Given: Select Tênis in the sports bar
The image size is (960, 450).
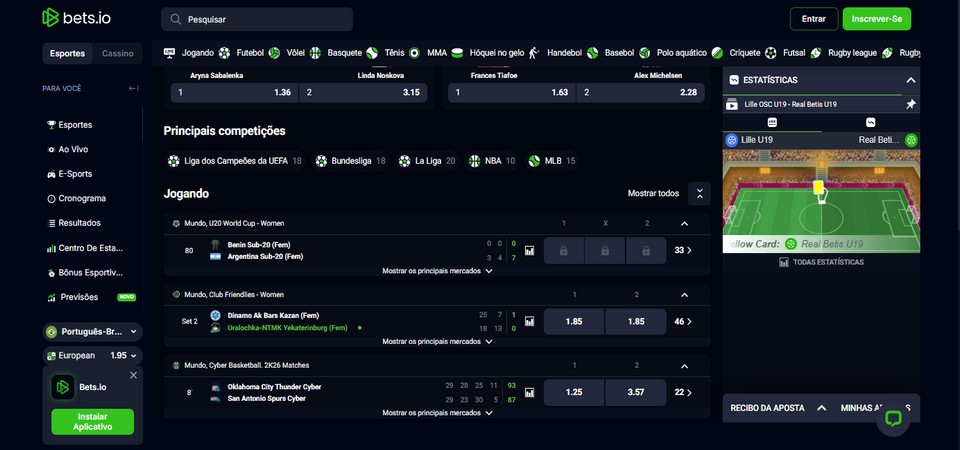Looking at the screenshot, I should click(386, 53).
